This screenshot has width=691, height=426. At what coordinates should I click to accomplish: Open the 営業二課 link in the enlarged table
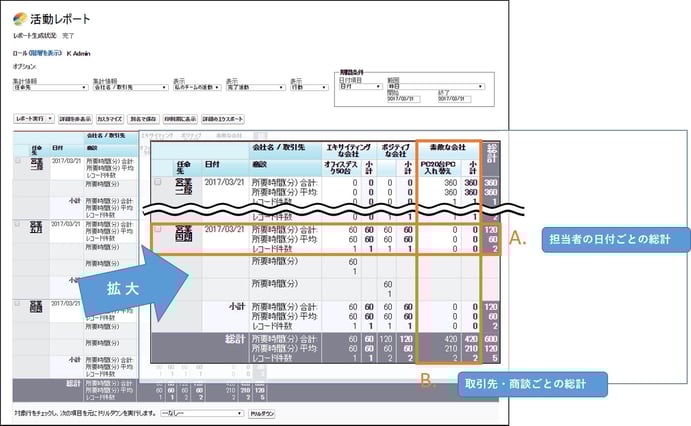click(x=184, y=186)
